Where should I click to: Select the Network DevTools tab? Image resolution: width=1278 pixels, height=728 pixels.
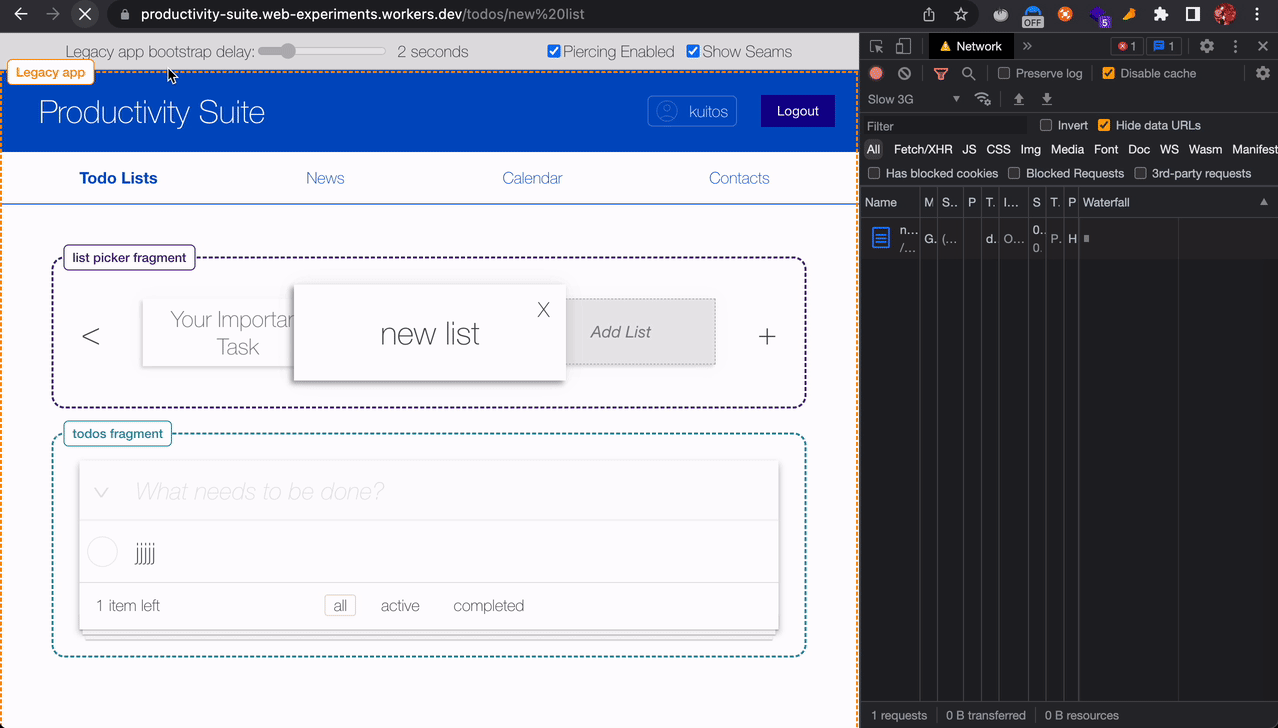pyautogui.click(x=971, y=46)
